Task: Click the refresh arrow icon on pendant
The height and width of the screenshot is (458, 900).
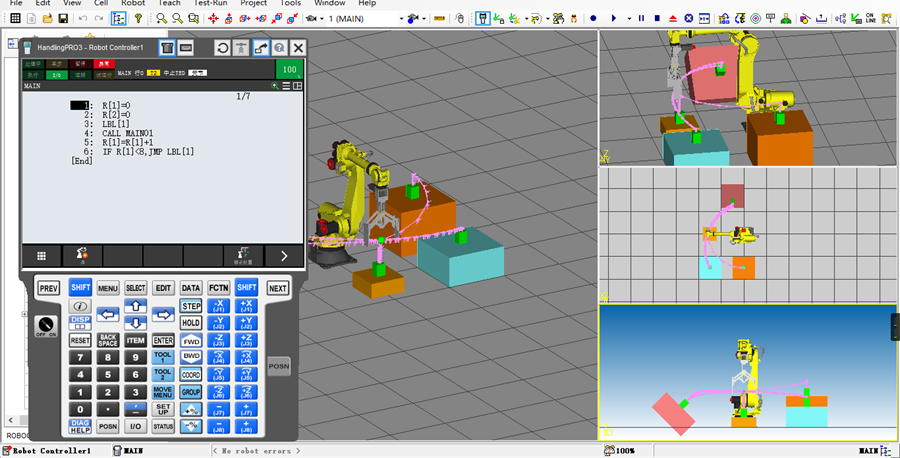Action: pyautogui.click(x=223, y=48)
